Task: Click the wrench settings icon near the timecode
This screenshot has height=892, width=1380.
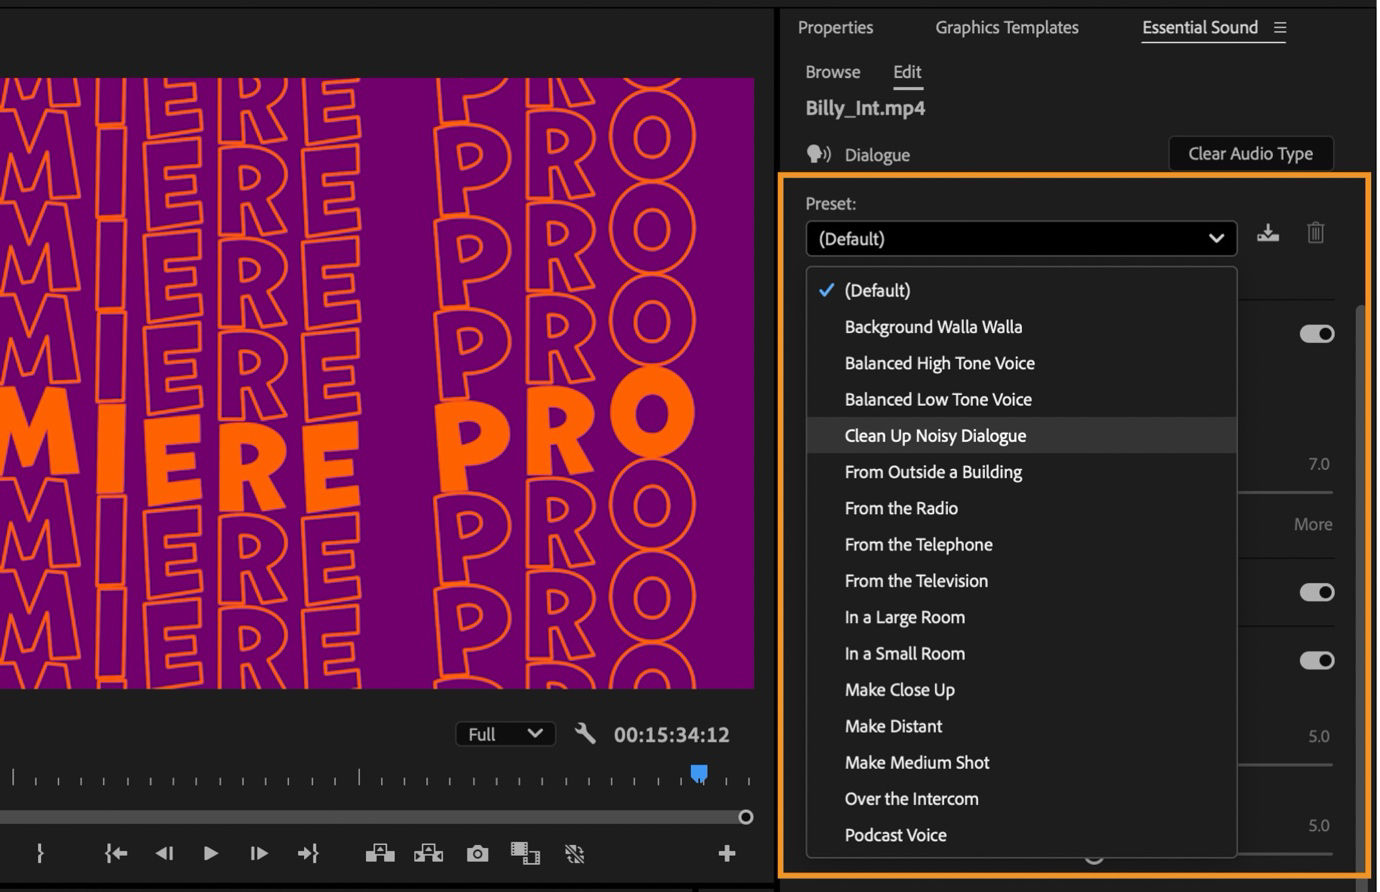Action: point(585,733)
